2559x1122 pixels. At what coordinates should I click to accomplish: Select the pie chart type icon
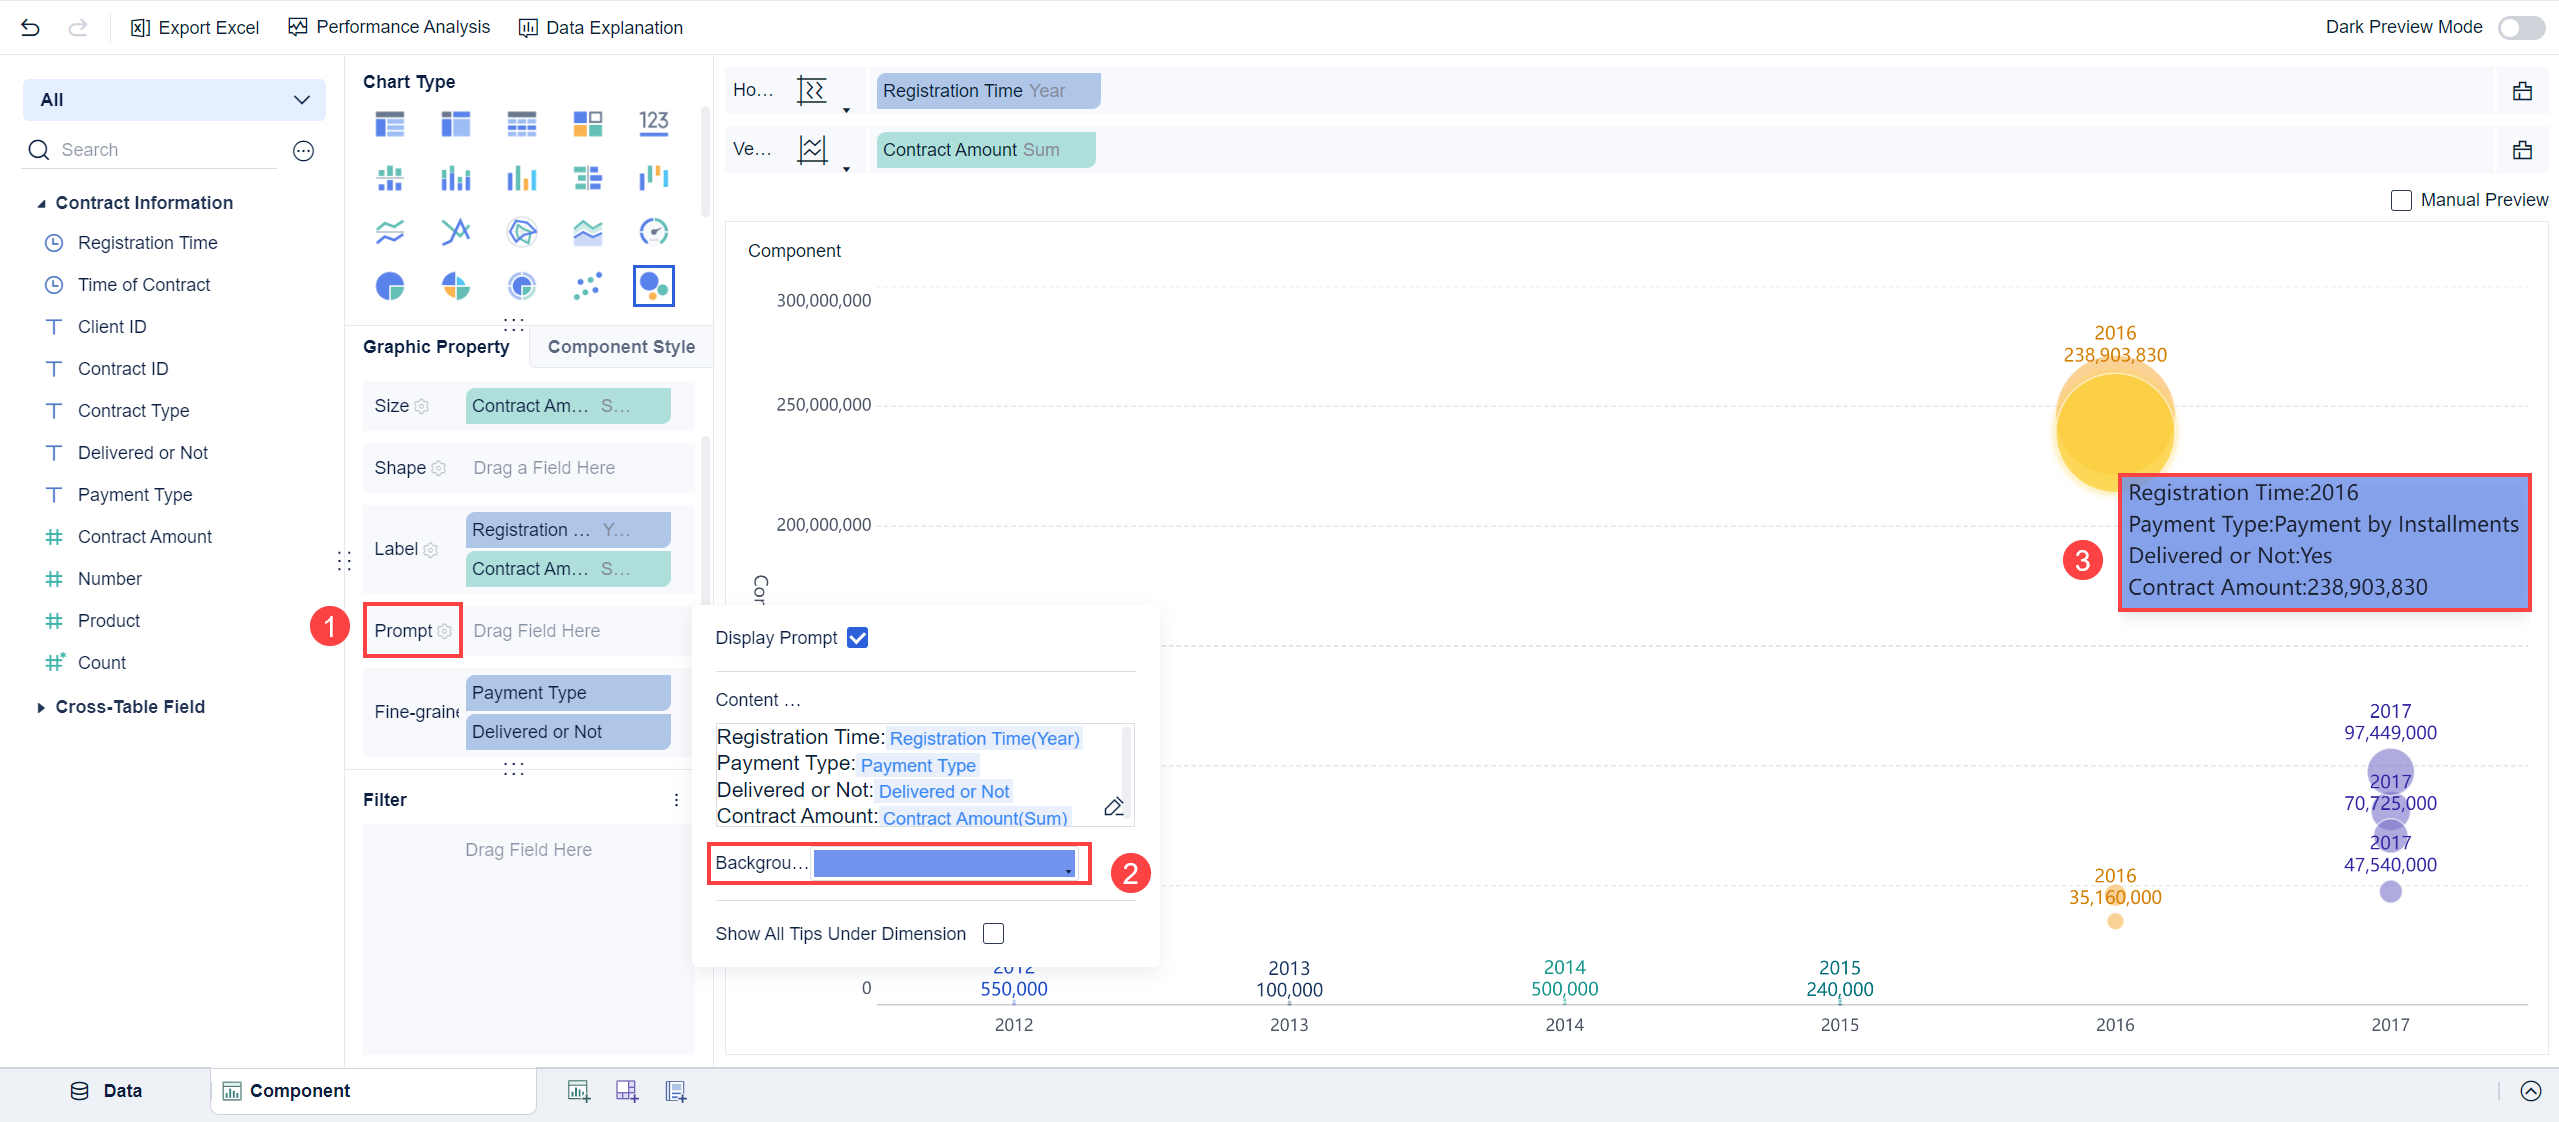(x=390, y=287)
